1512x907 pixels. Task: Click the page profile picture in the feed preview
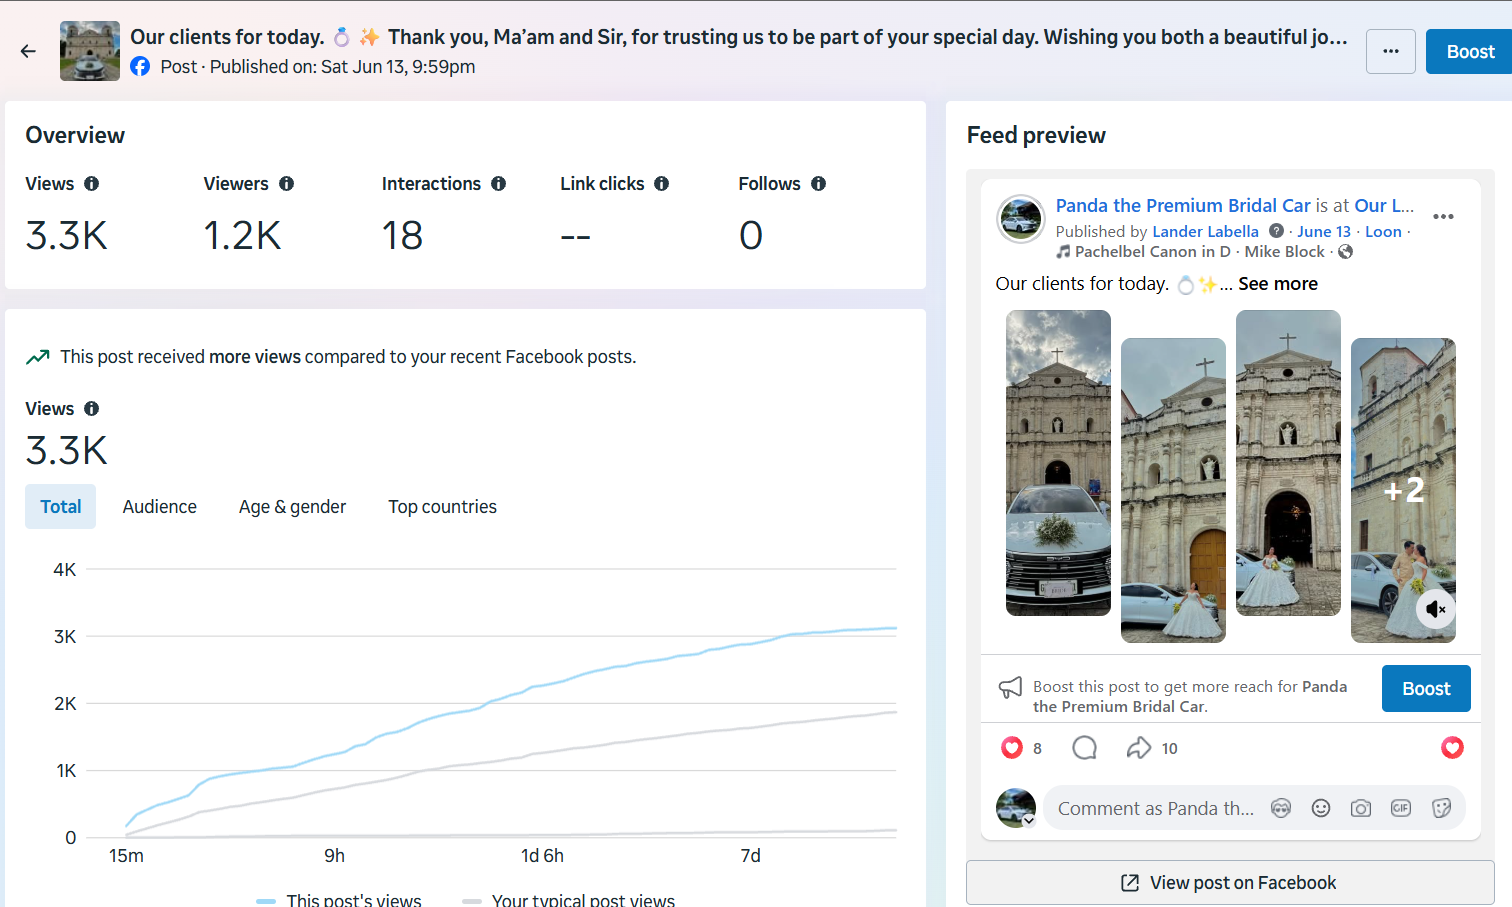(1021, 219)
